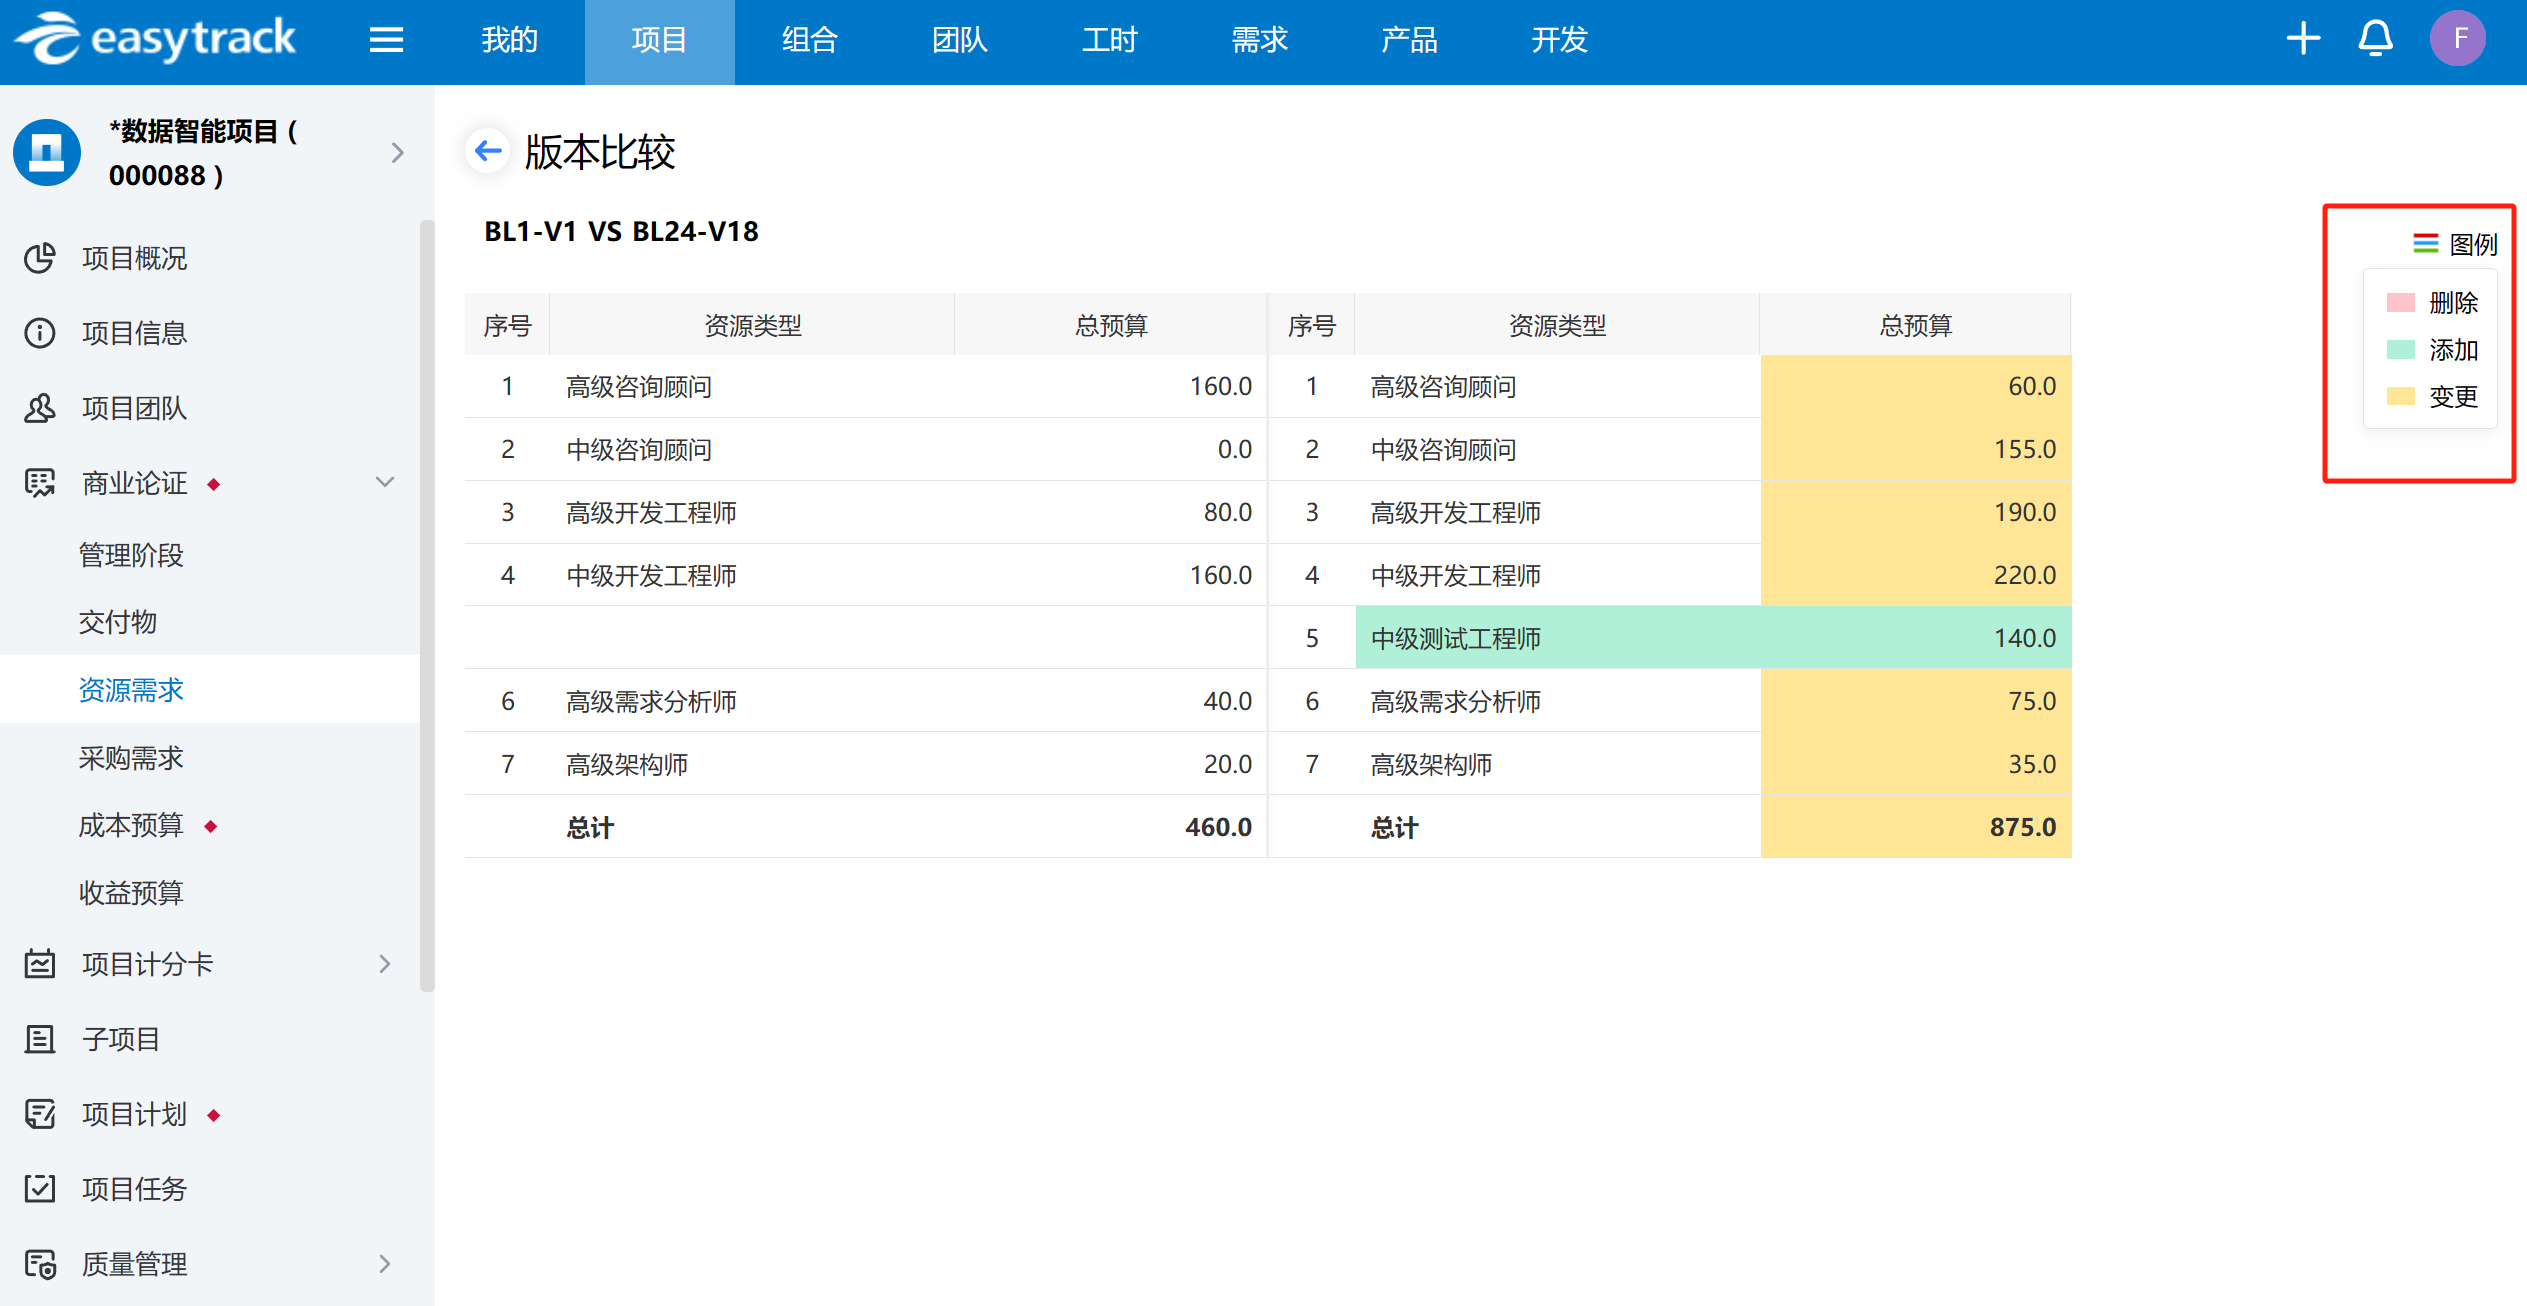Select the 项目团队 people icon
Image resolution: width=2527 pixels, height=1306 pixels.
[39, 408]
